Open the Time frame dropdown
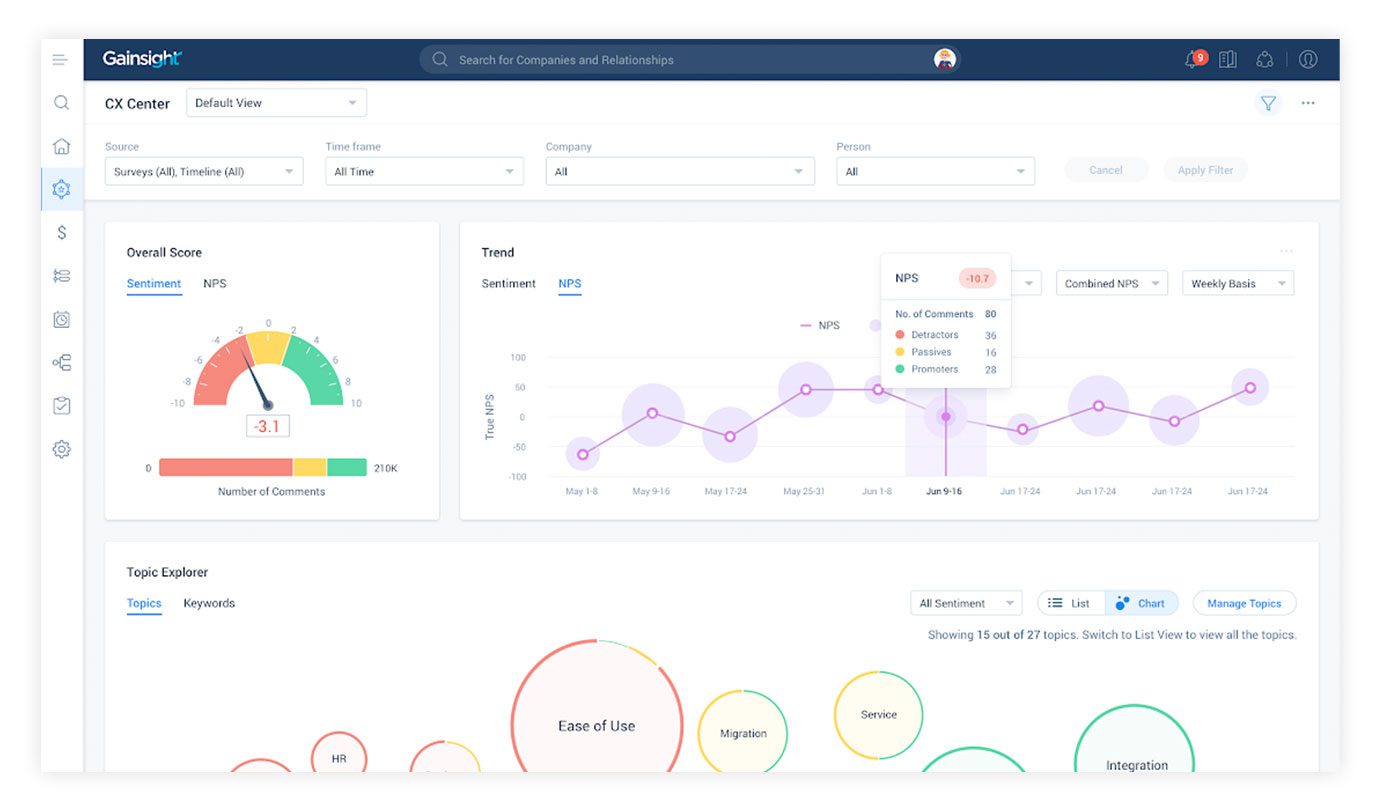 424,172
